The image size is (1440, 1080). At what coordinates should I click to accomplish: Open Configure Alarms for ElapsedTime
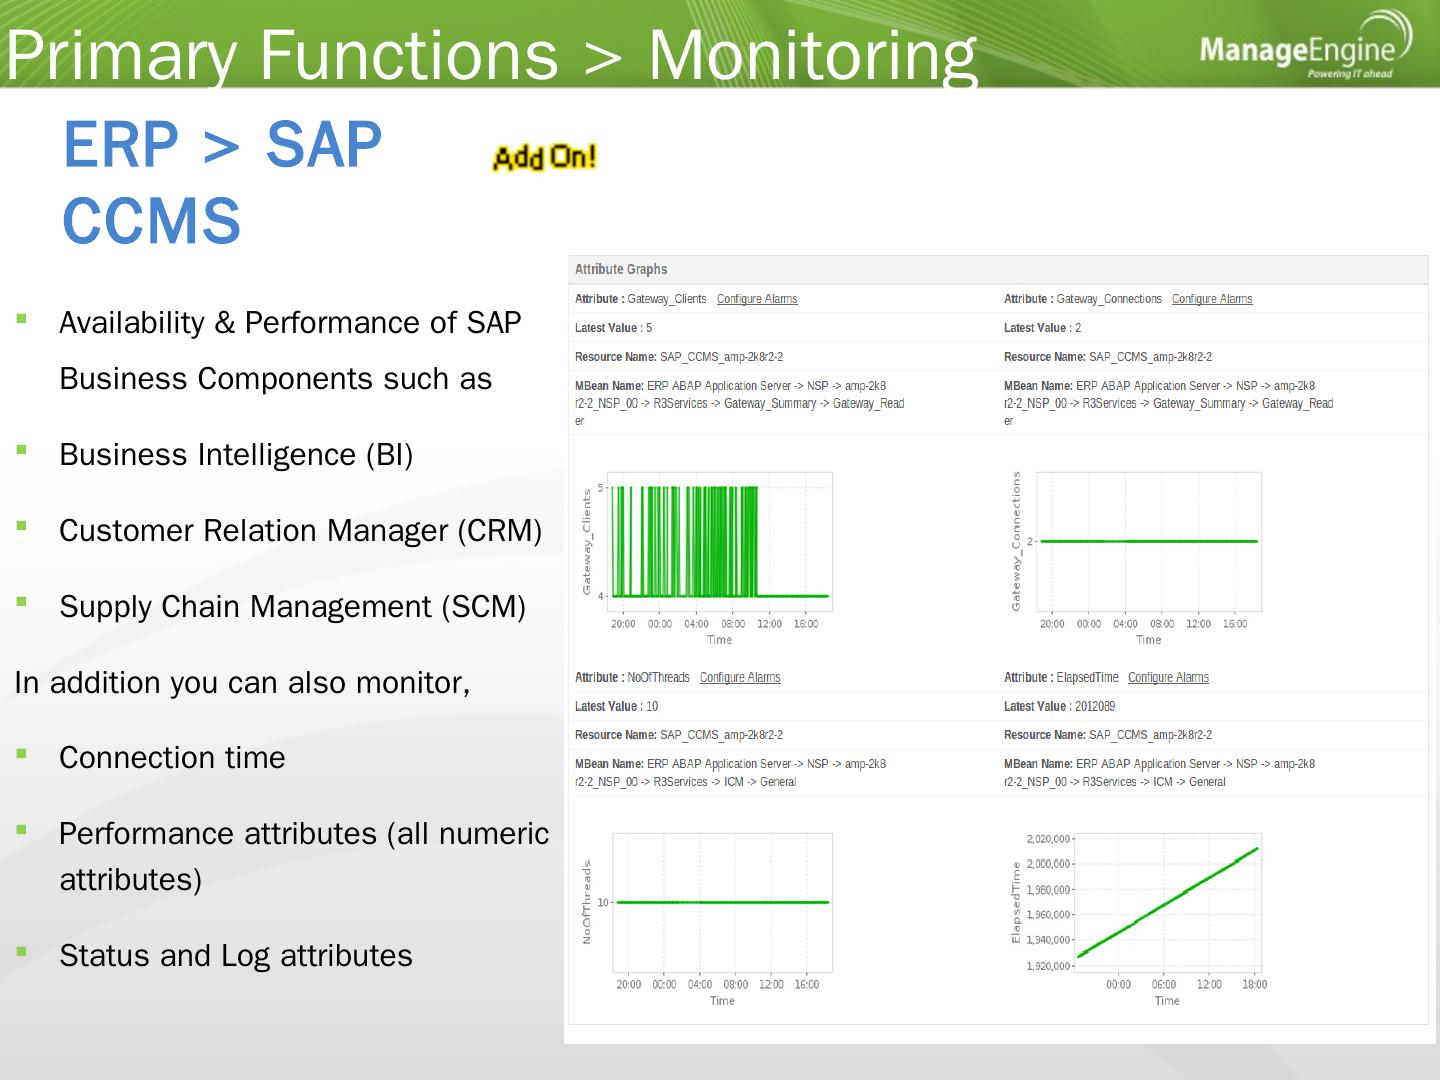point(1168,678)
